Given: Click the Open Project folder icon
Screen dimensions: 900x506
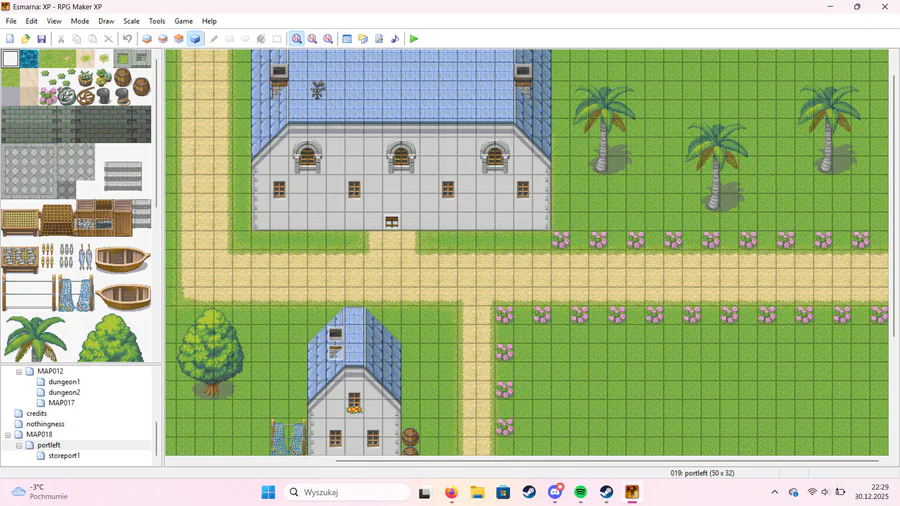Looking at the screenshot, I should [25, 39].
